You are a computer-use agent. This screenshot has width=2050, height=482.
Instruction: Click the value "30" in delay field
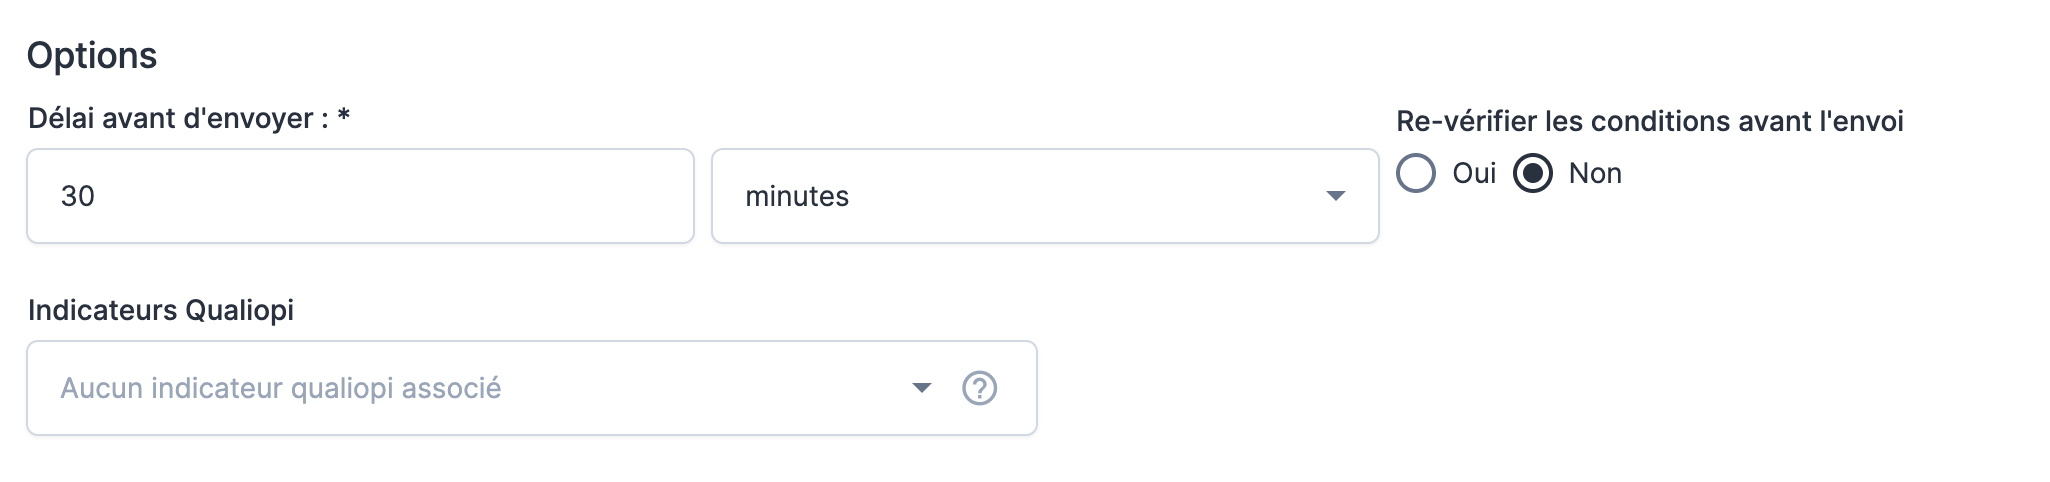point(78,196)
